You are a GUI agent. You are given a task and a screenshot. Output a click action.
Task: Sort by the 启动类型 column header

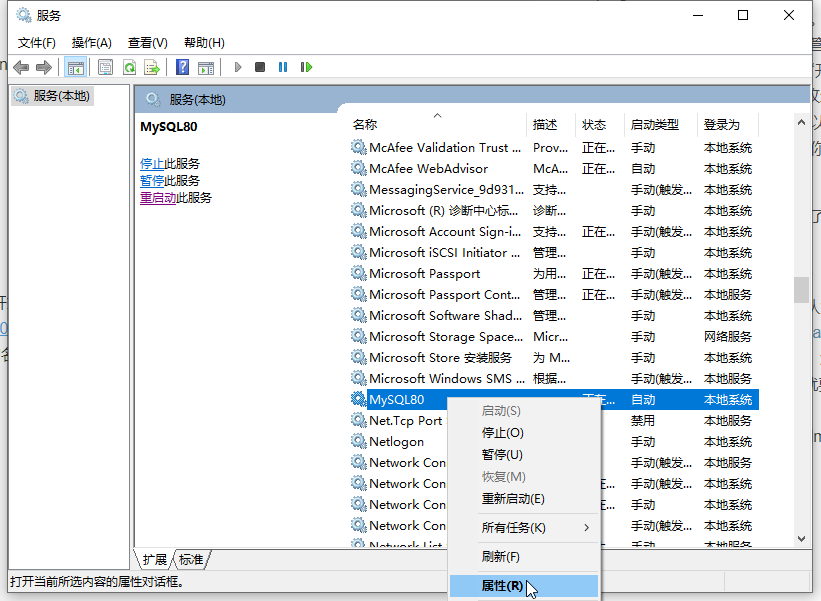[x=661, y=125]
